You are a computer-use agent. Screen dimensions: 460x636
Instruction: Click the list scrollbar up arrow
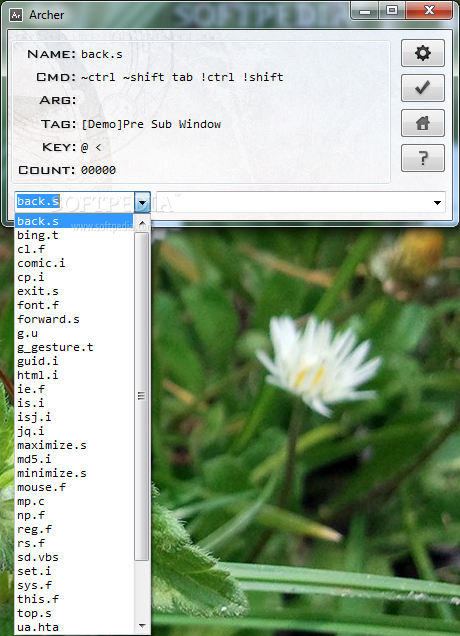pos(142,223)
